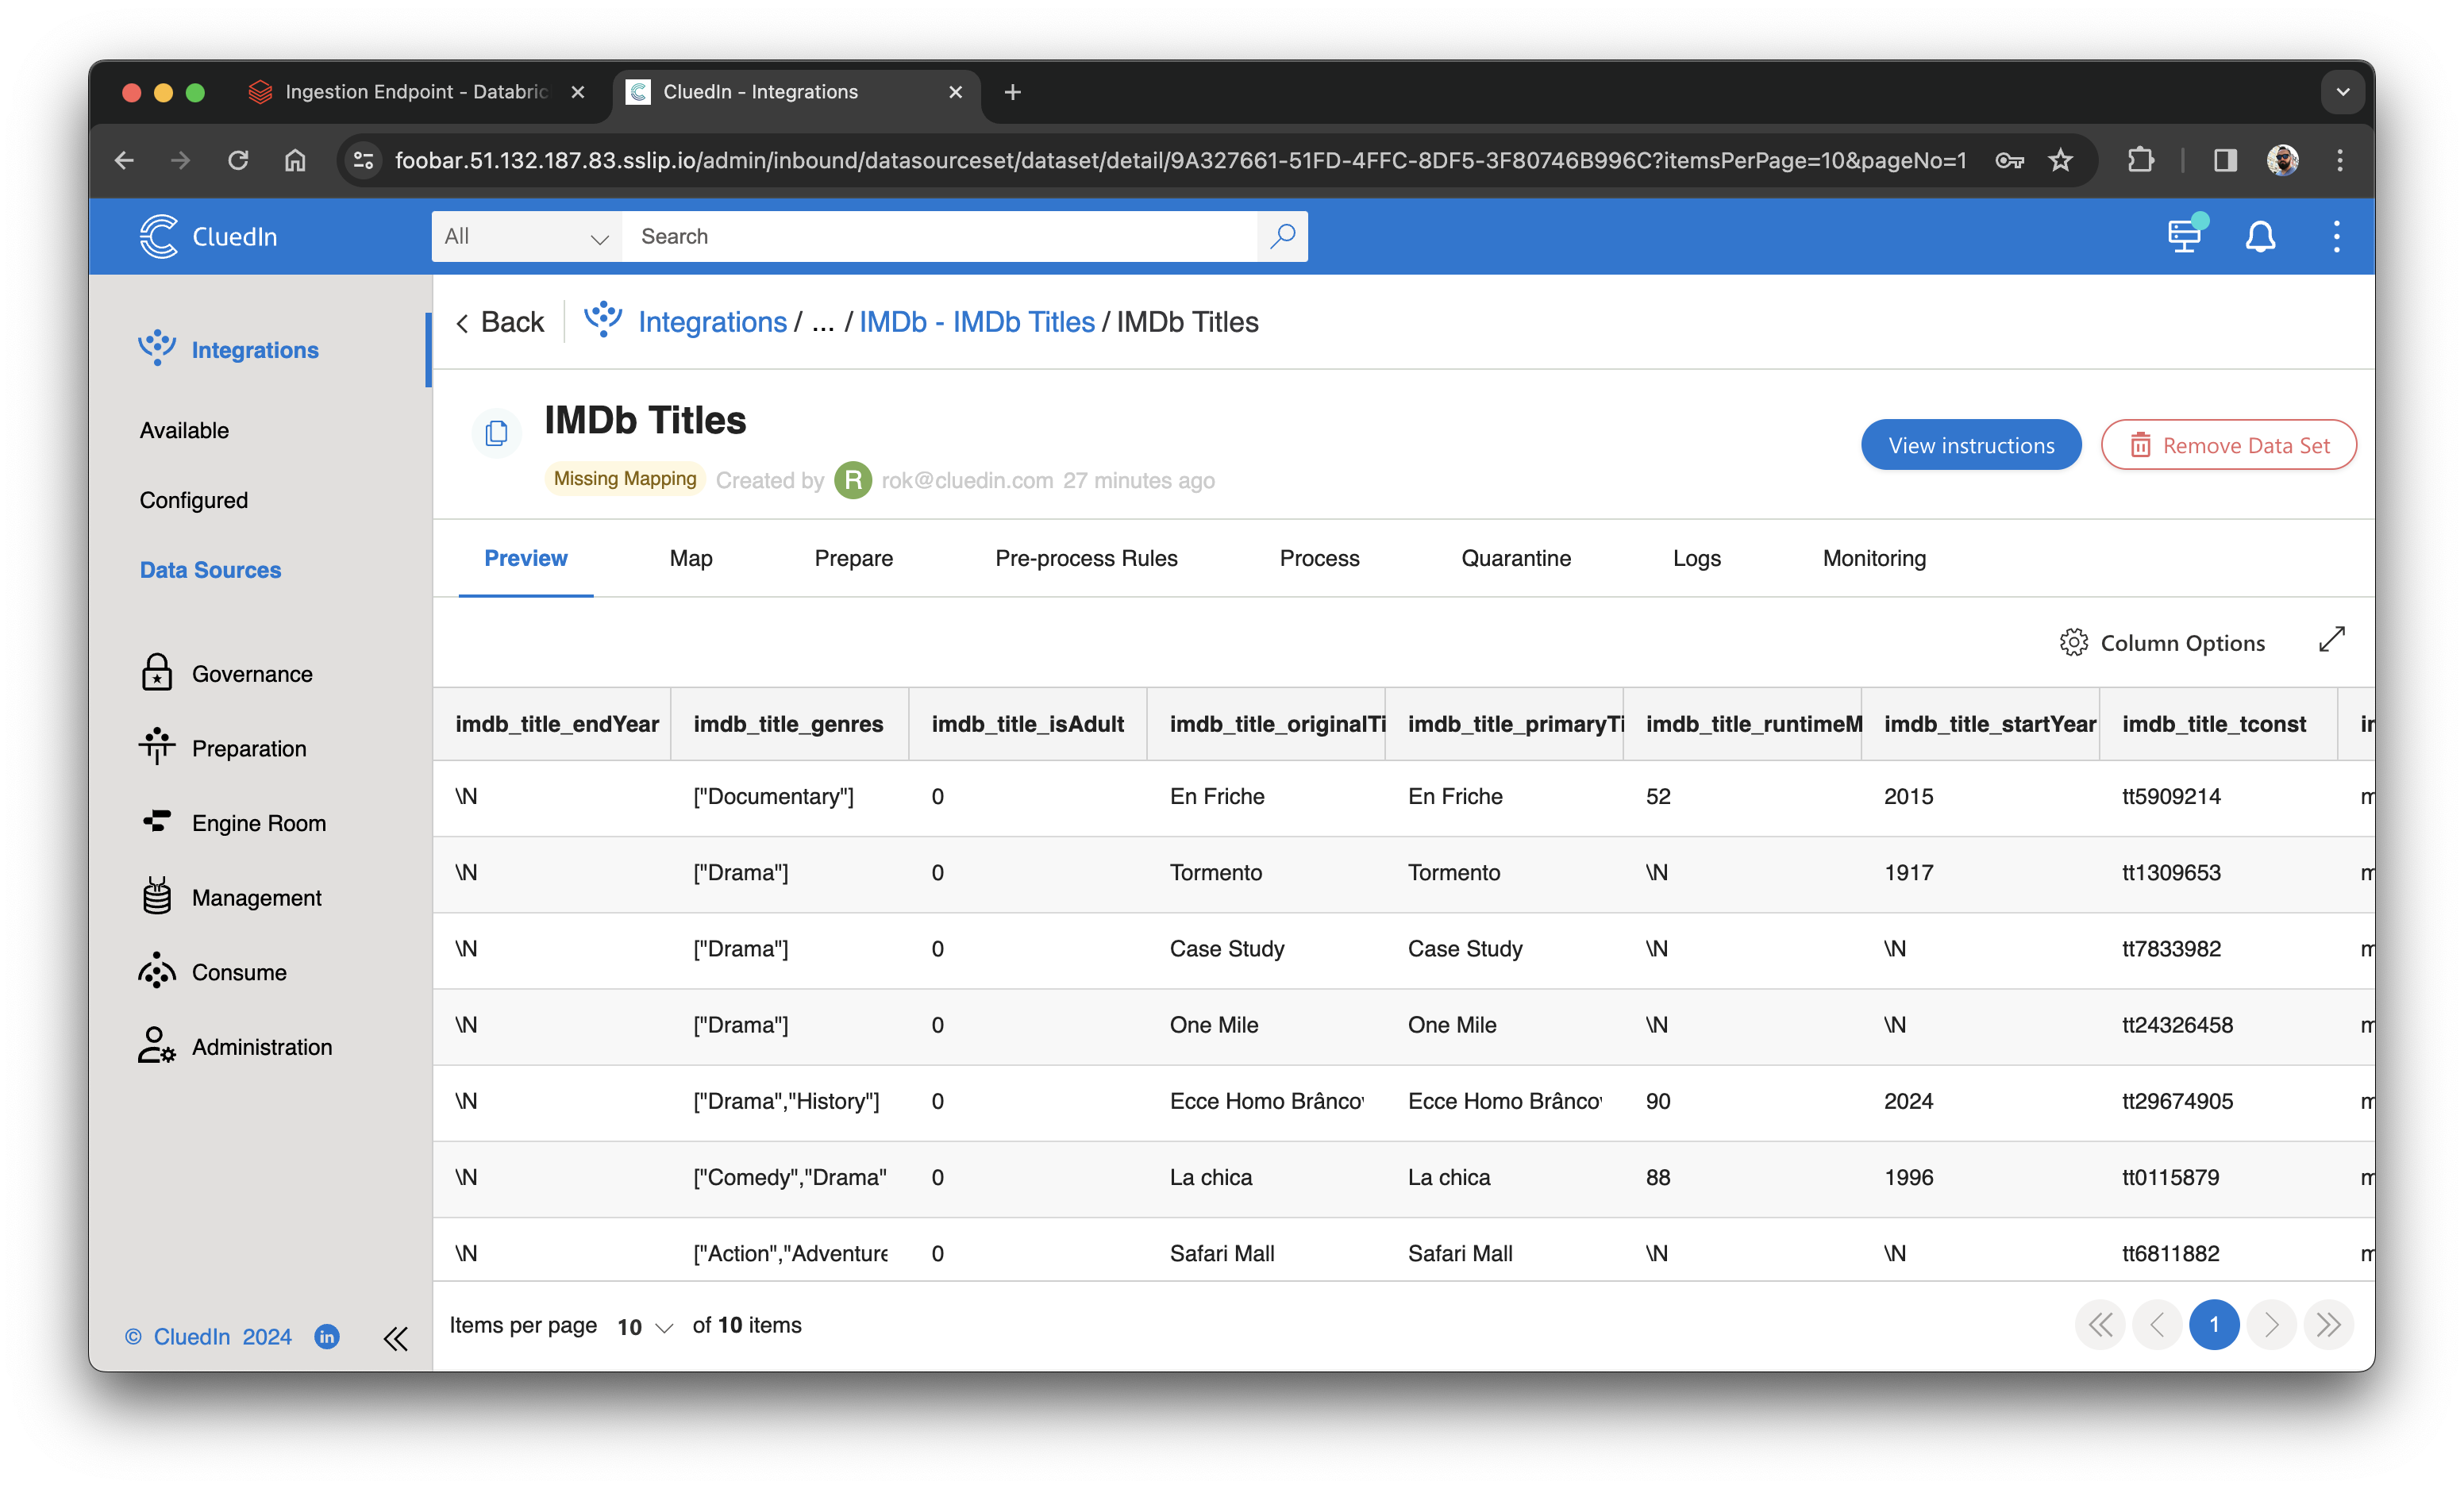Click View instructions button
The image size is (2464, 1489).
pyautogui.click(x=1969, y=444)
